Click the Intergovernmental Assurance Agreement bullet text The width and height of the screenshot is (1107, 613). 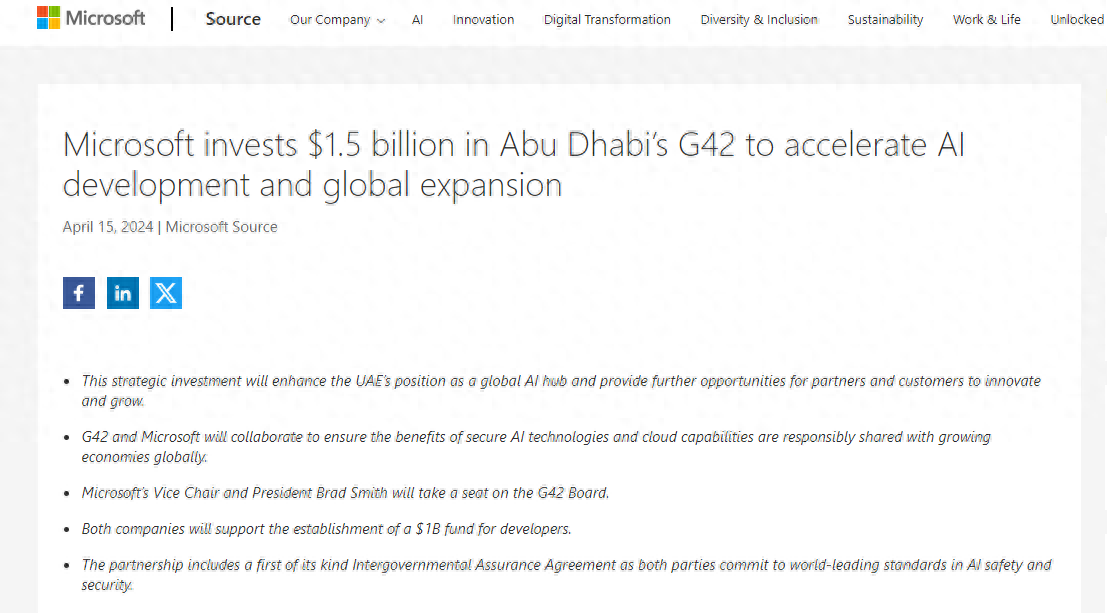click(x=566, y=565)
